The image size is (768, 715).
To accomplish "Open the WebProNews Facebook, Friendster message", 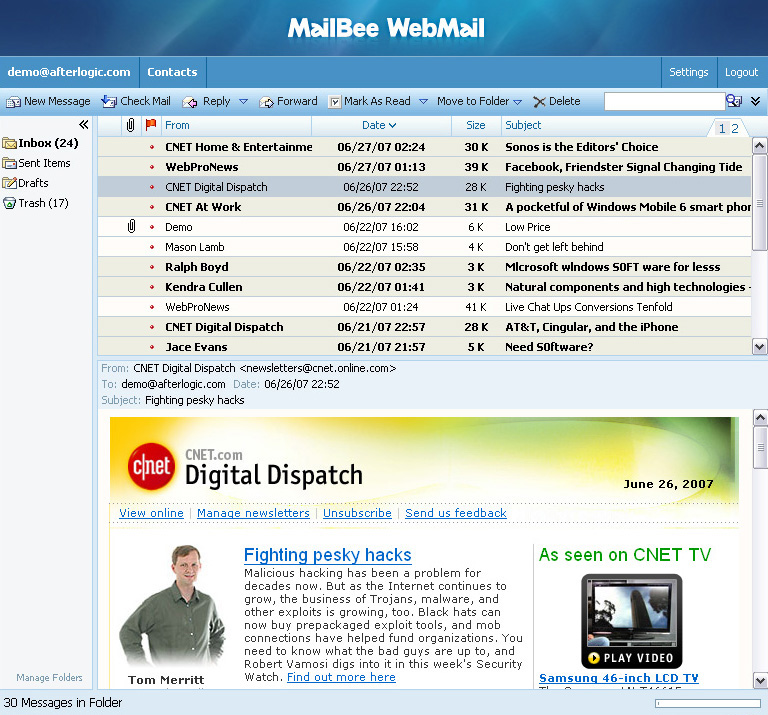I will coord(424,167).
